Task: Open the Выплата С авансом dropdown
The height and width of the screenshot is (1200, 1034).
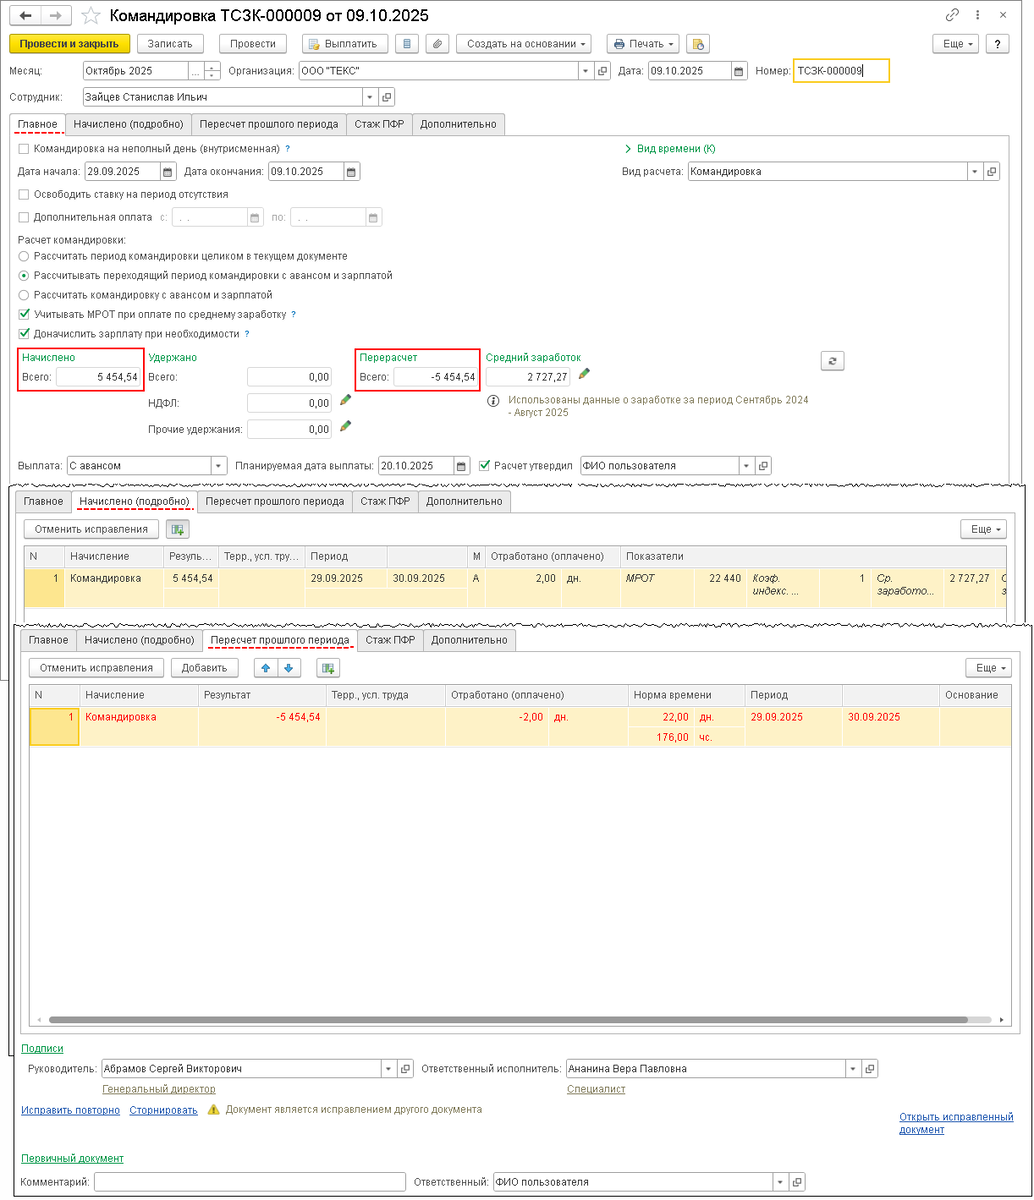Action: point(219,466)
